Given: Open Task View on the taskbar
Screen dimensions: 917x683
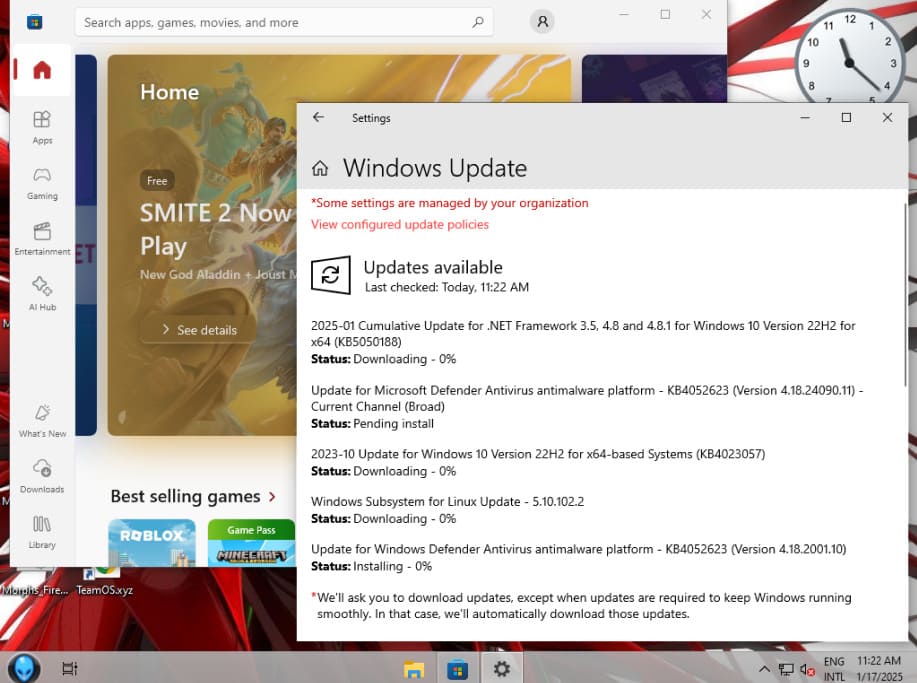Looking at the screenshot, I should coord(70,668).
